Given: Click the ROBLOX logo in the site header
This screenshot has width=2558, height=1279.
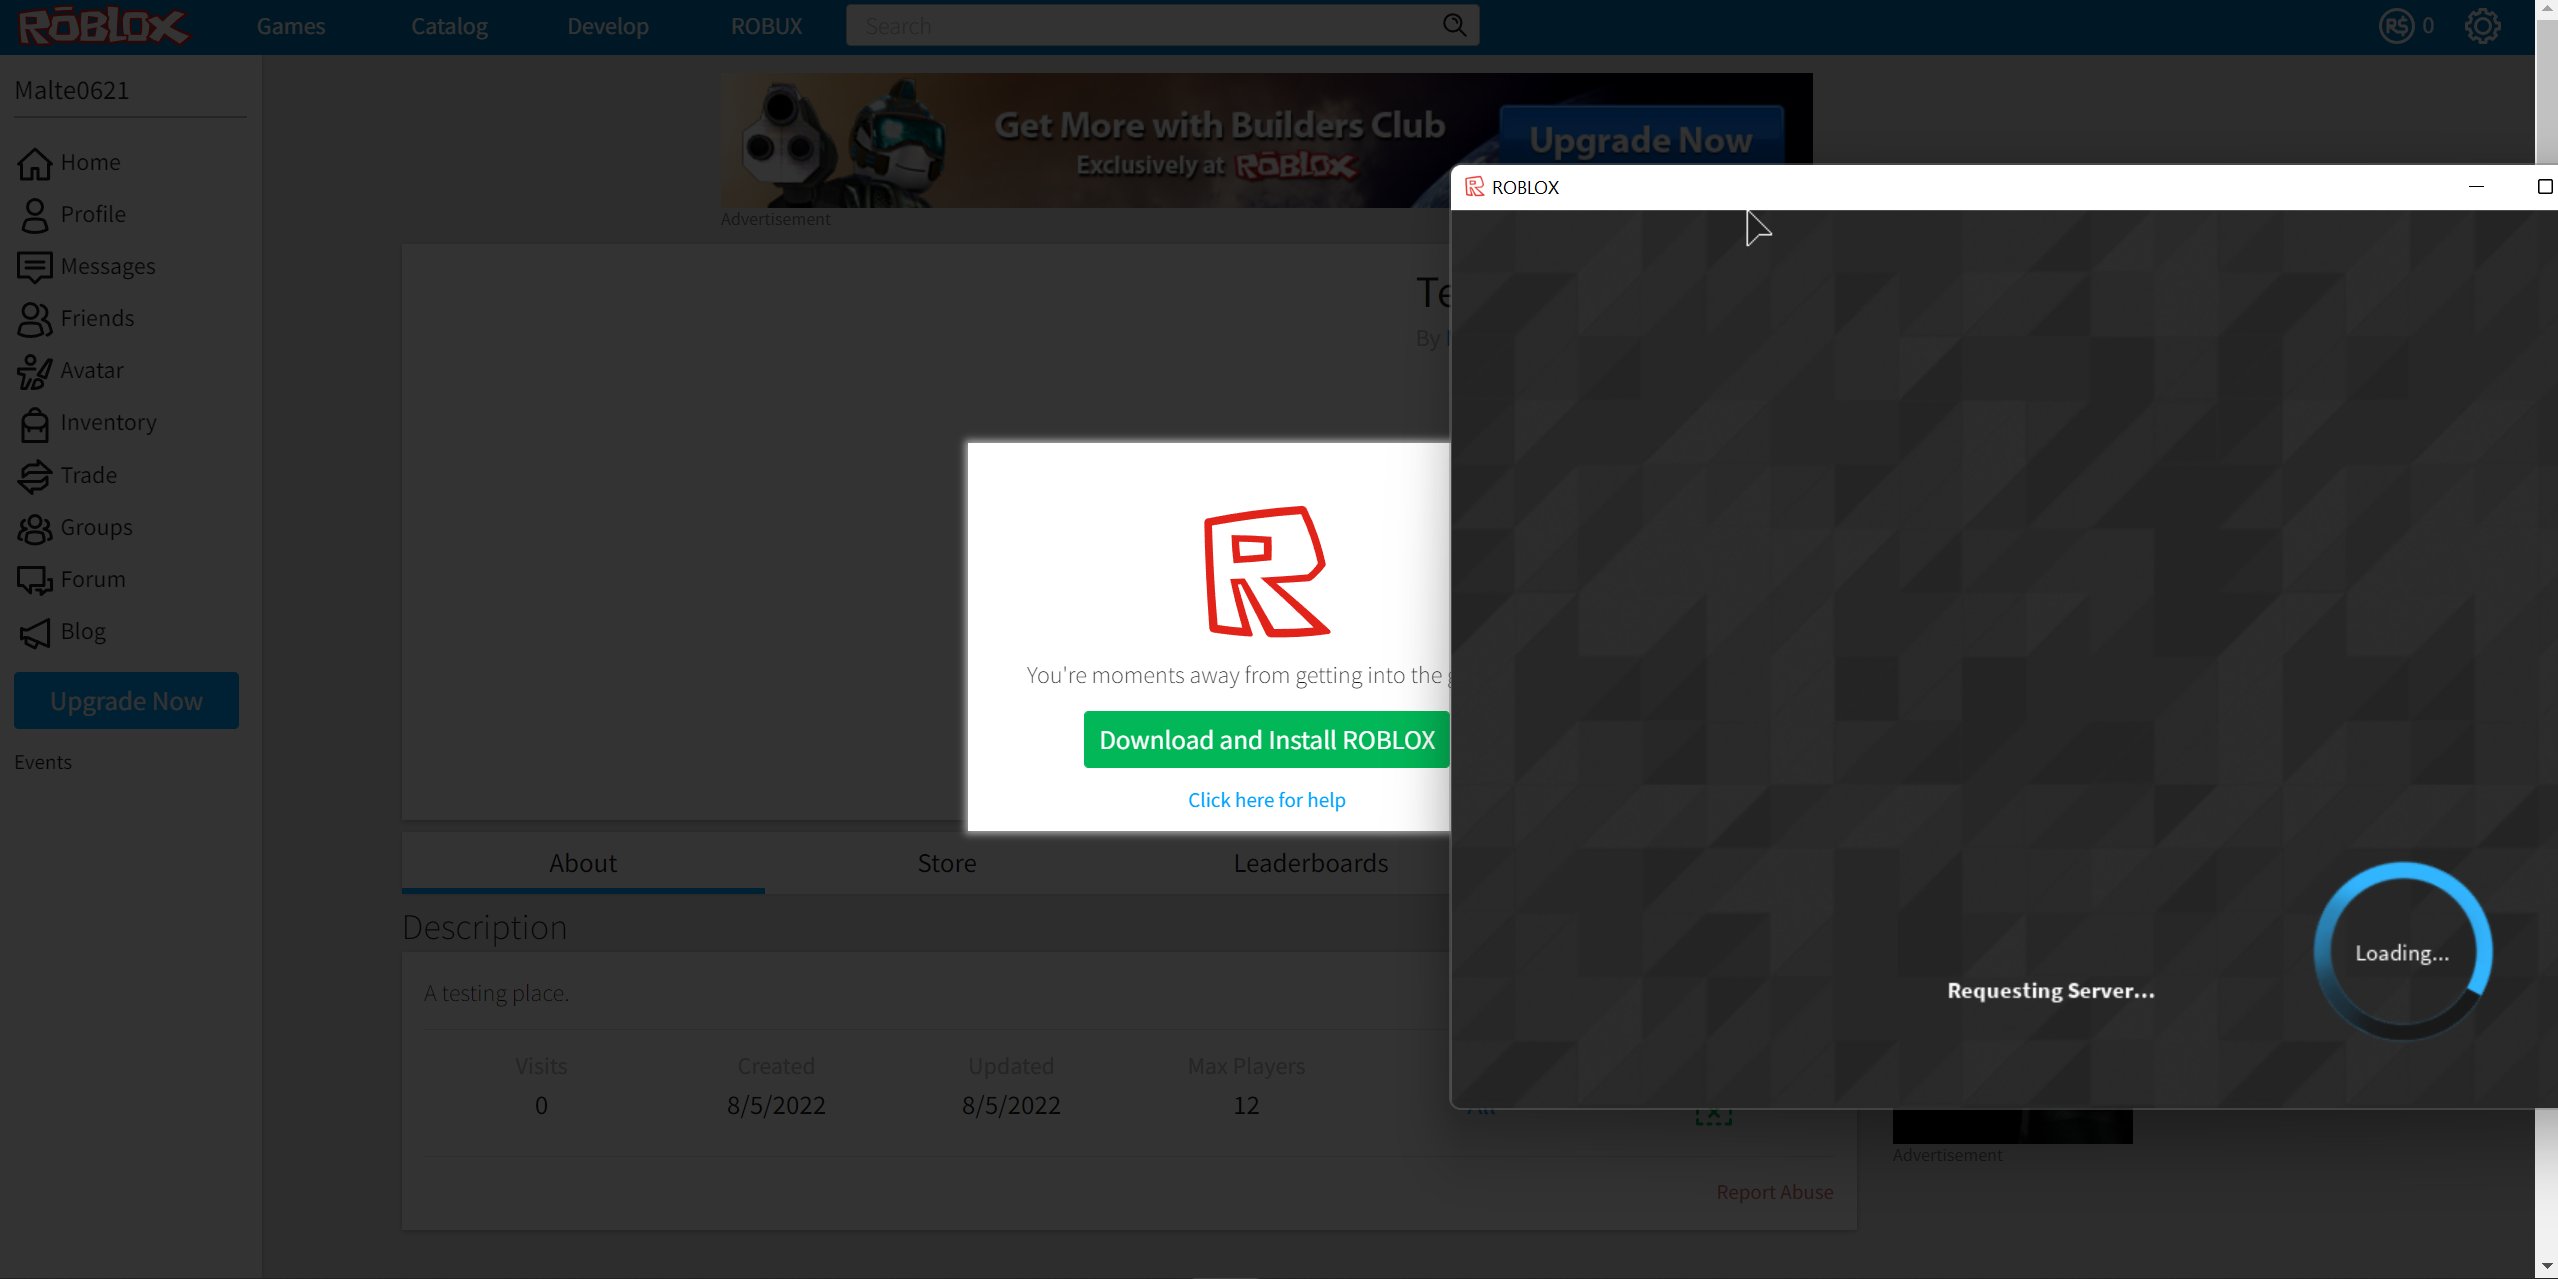Looking at the screenshot, I should coord(103,26).
